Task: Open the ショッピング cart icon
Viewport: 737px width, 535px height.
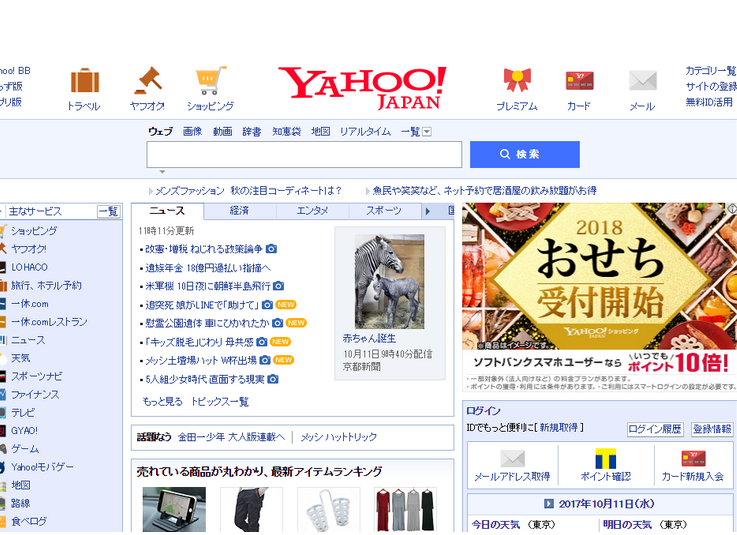Action: (x=211, y=80)
